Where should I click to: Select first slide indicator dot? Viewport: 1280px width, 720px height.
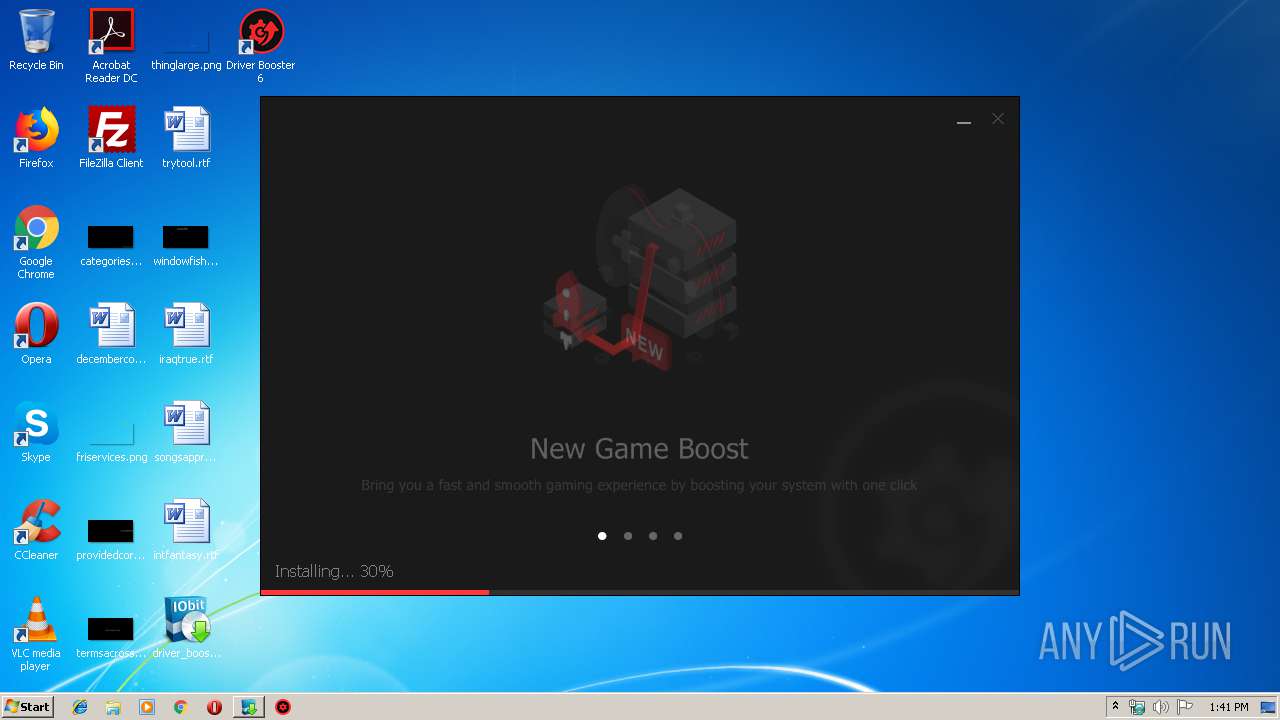(602, 536)
